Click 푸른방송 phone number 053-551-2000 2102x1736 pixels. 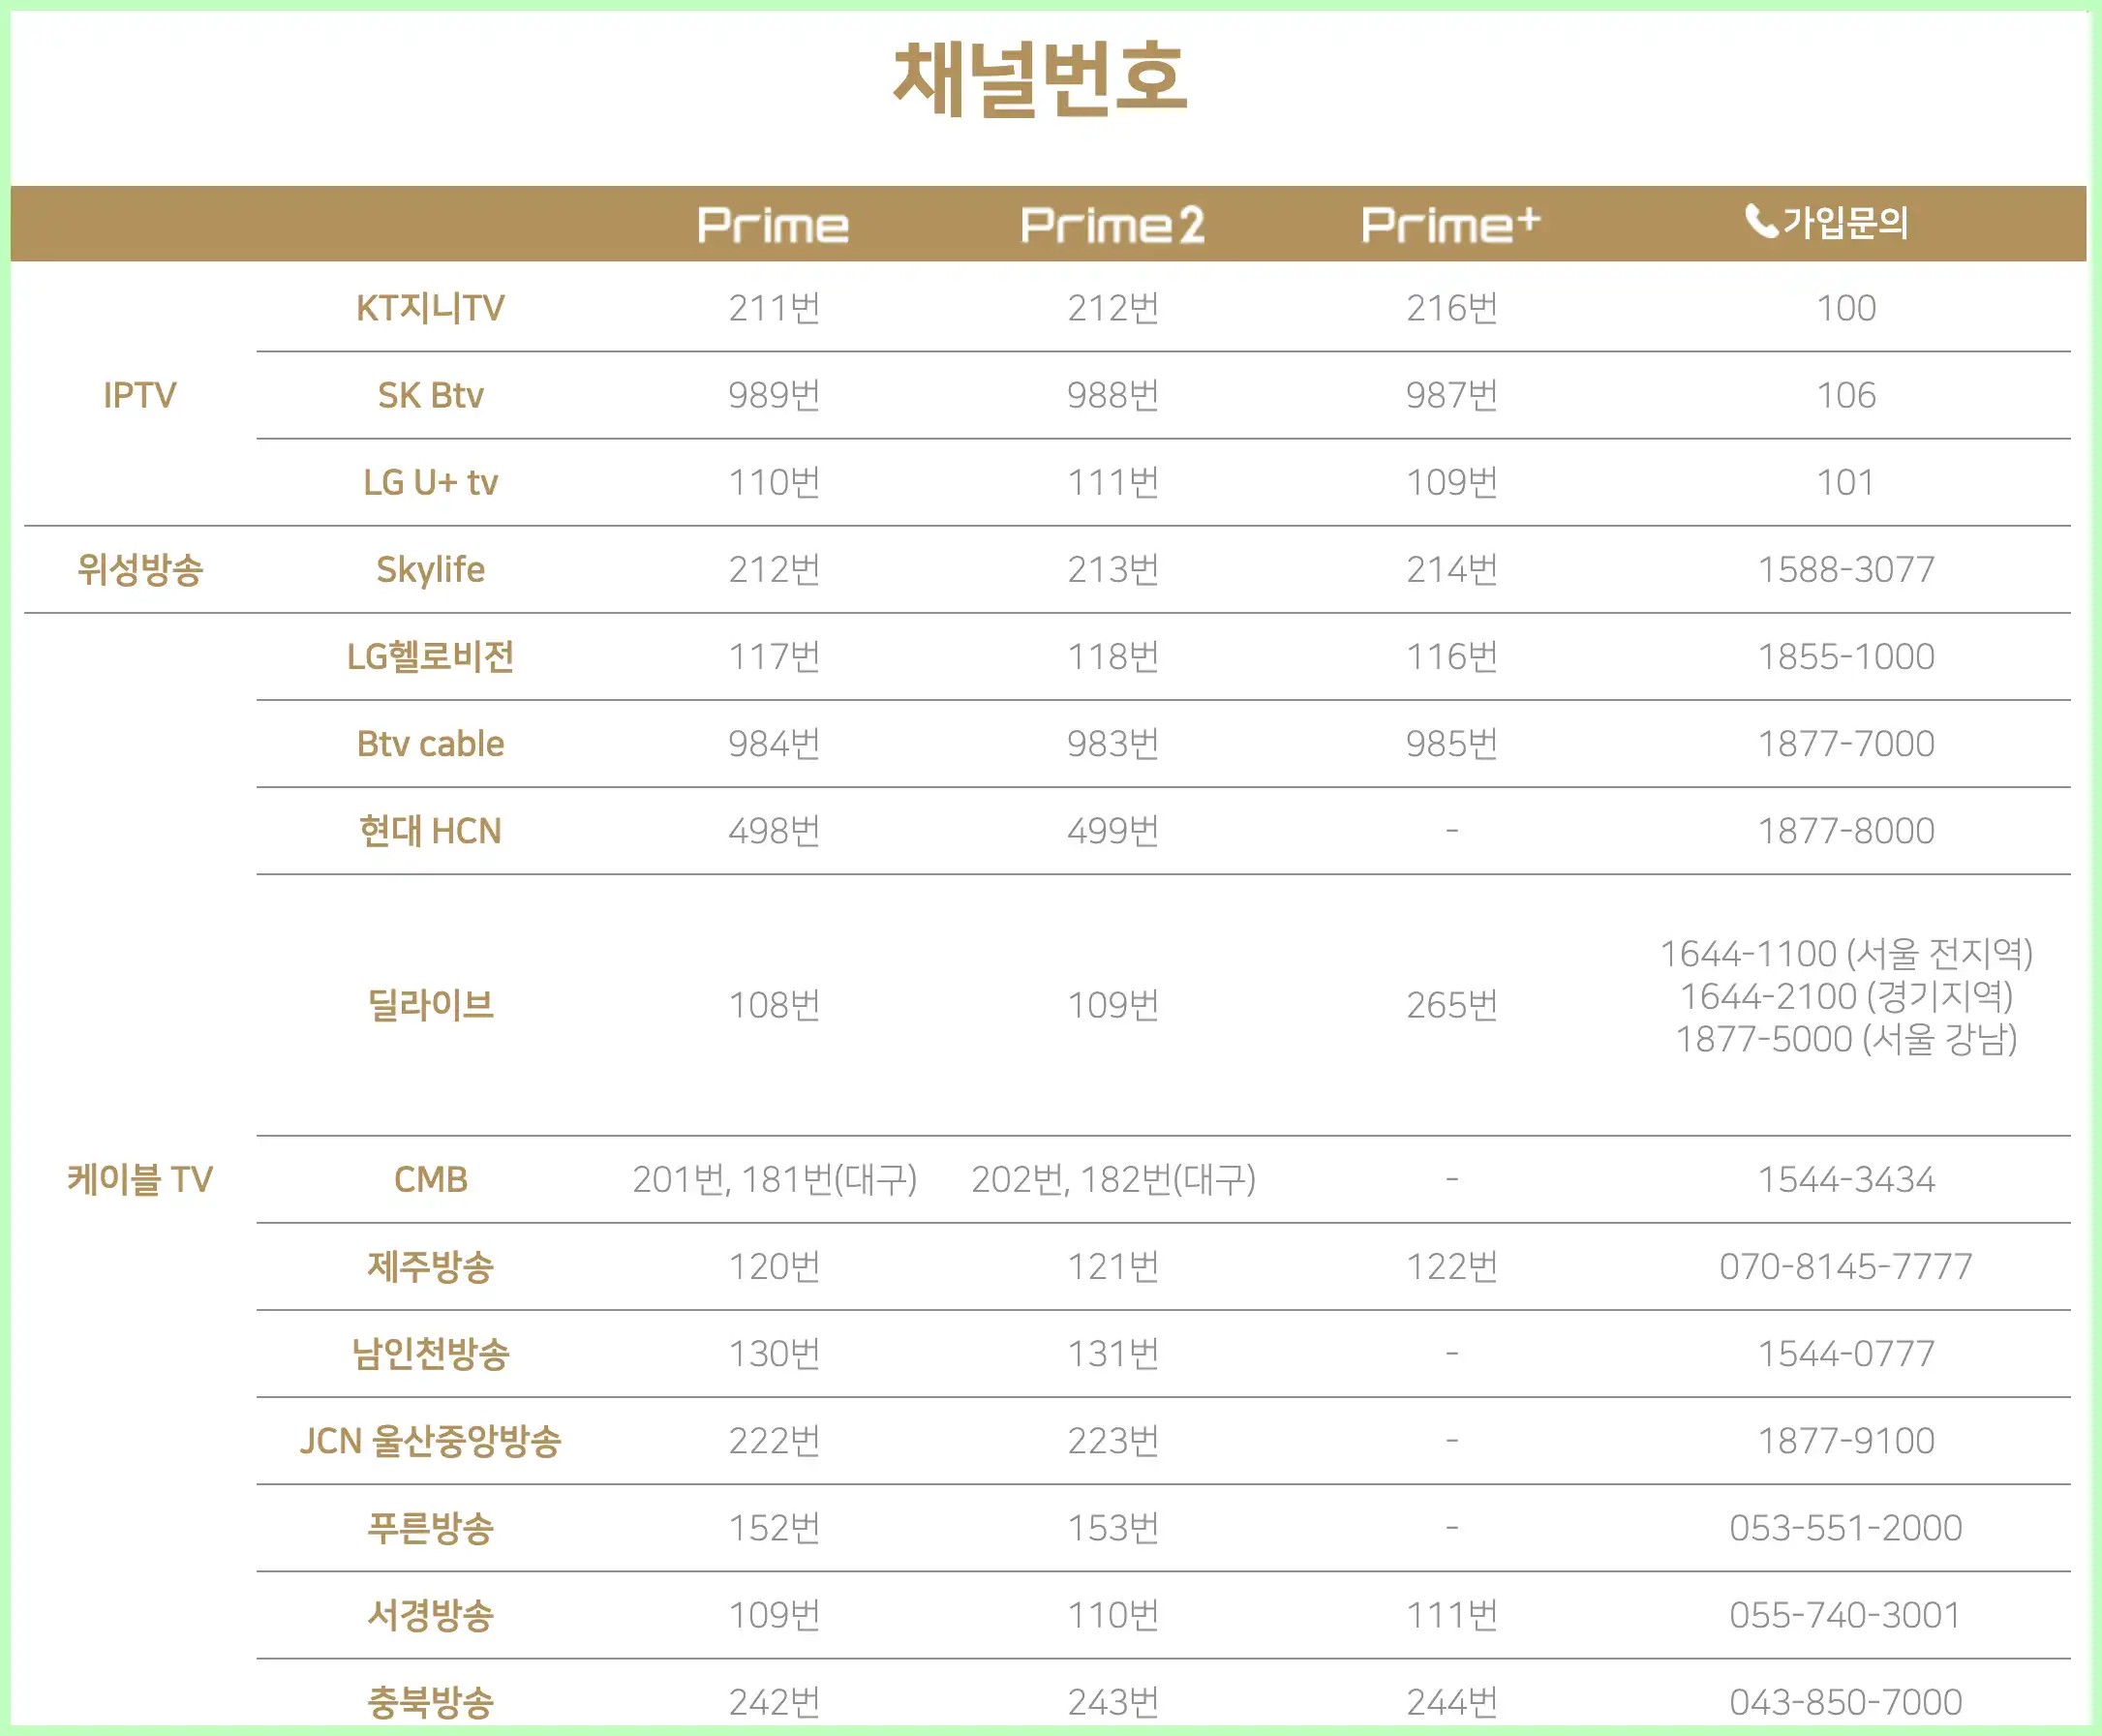(x=1846, y=1527)
